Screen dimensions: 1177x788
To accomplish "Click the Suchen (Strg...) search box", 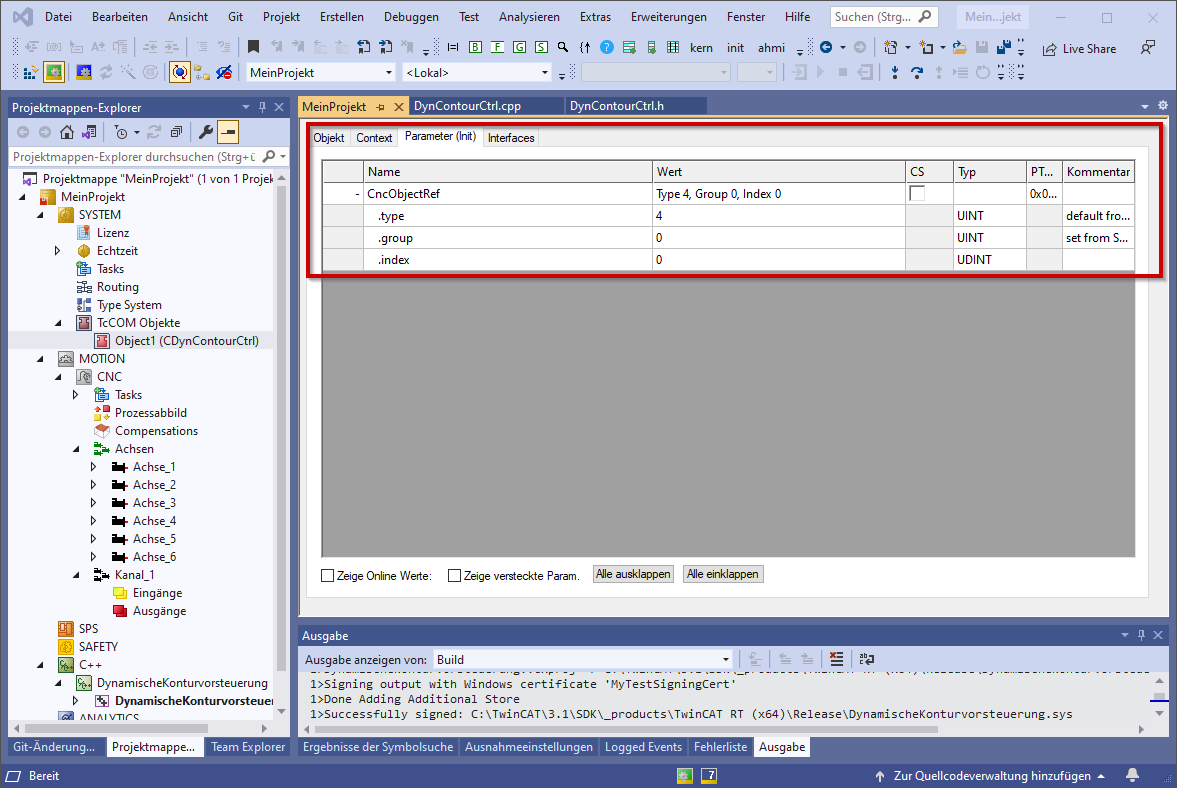I will pos(884,17).
